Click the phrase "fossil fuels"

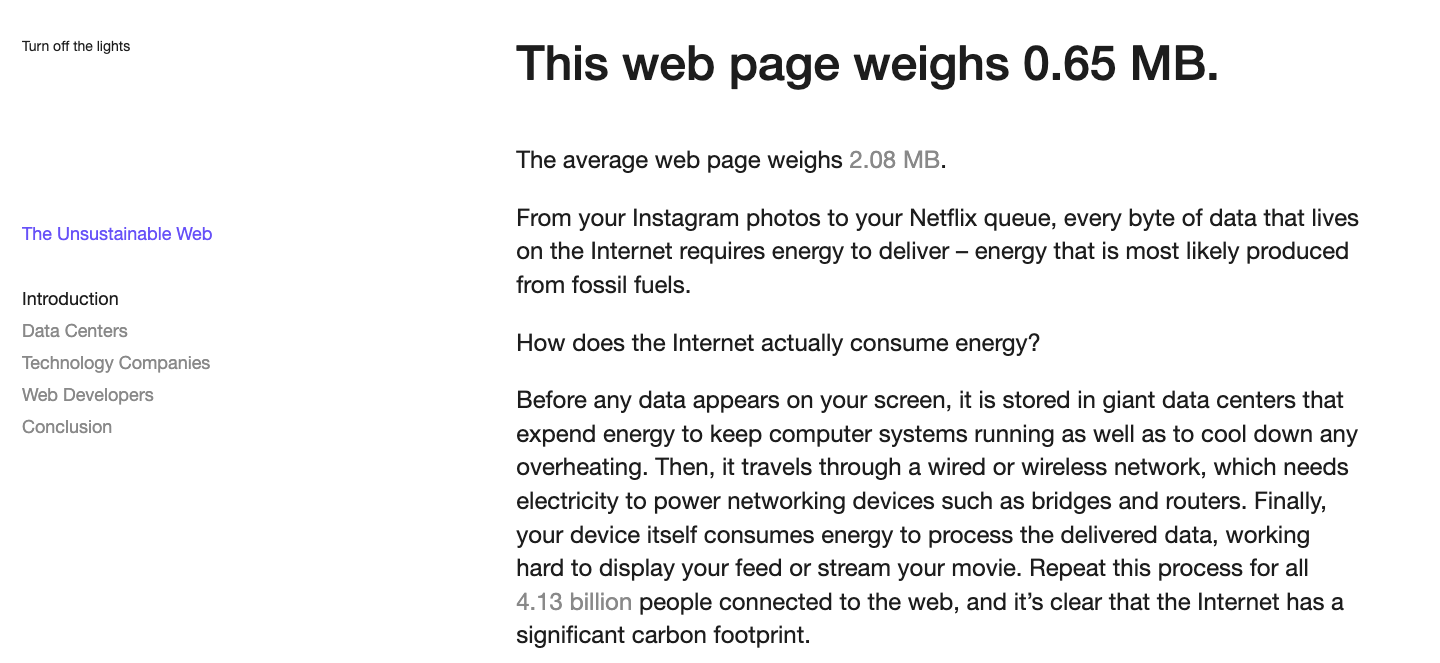click(x=602, y=285)
